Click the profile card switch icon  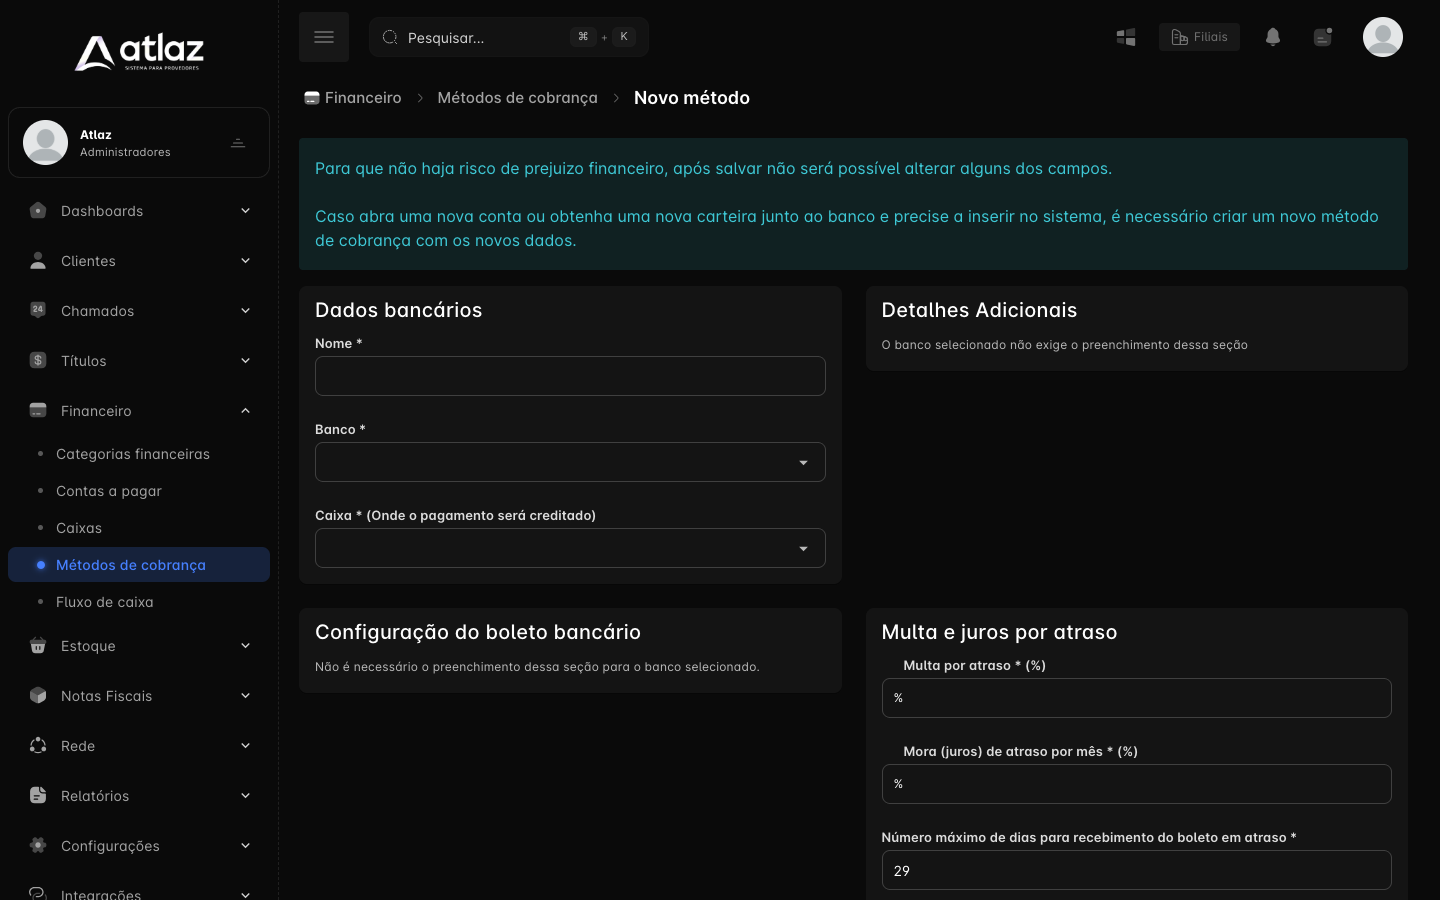click(238, 142)
